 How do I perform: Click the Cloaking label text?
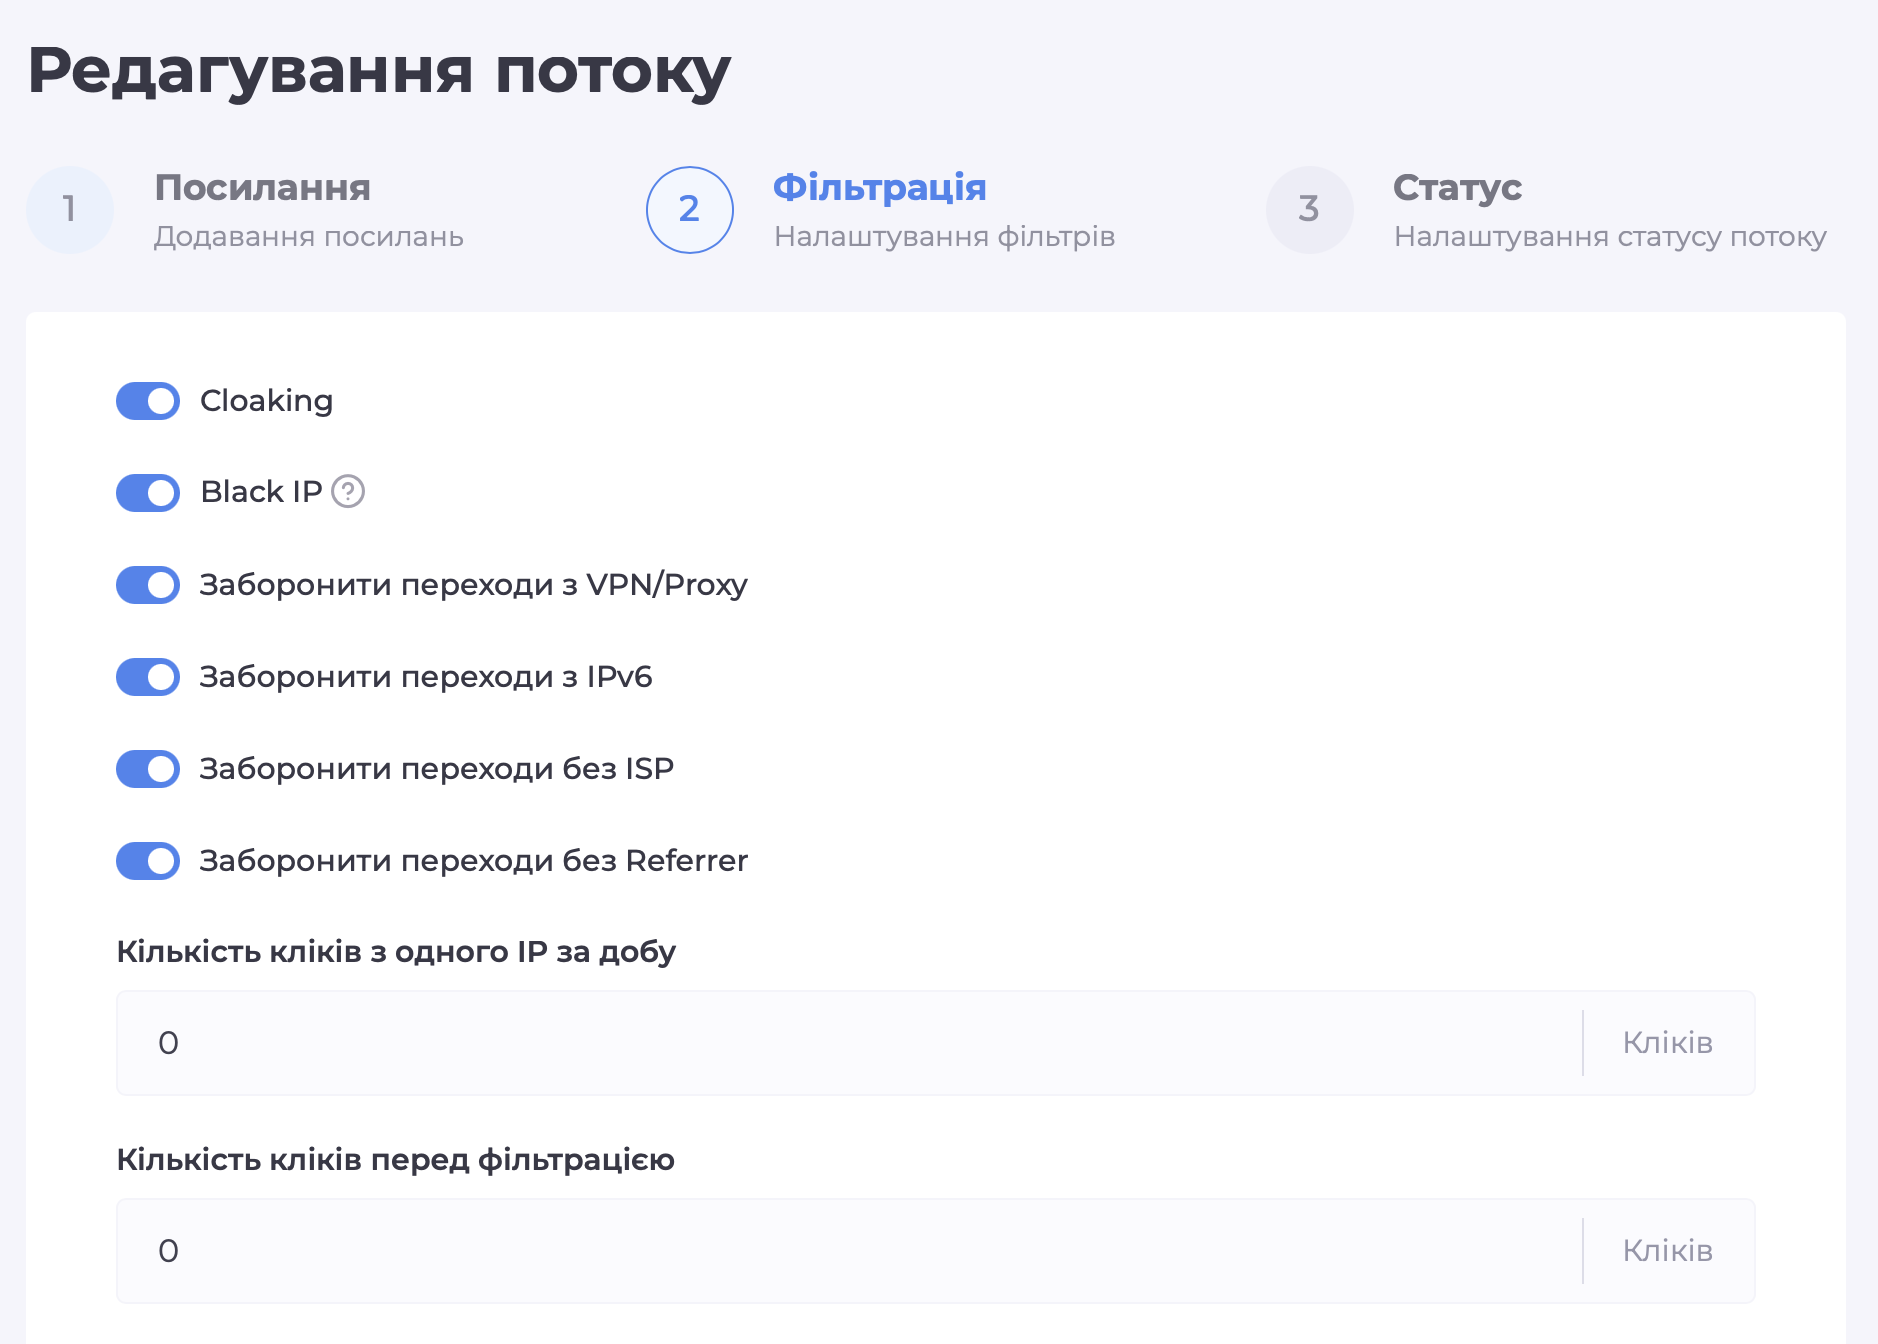coord(267,401)
